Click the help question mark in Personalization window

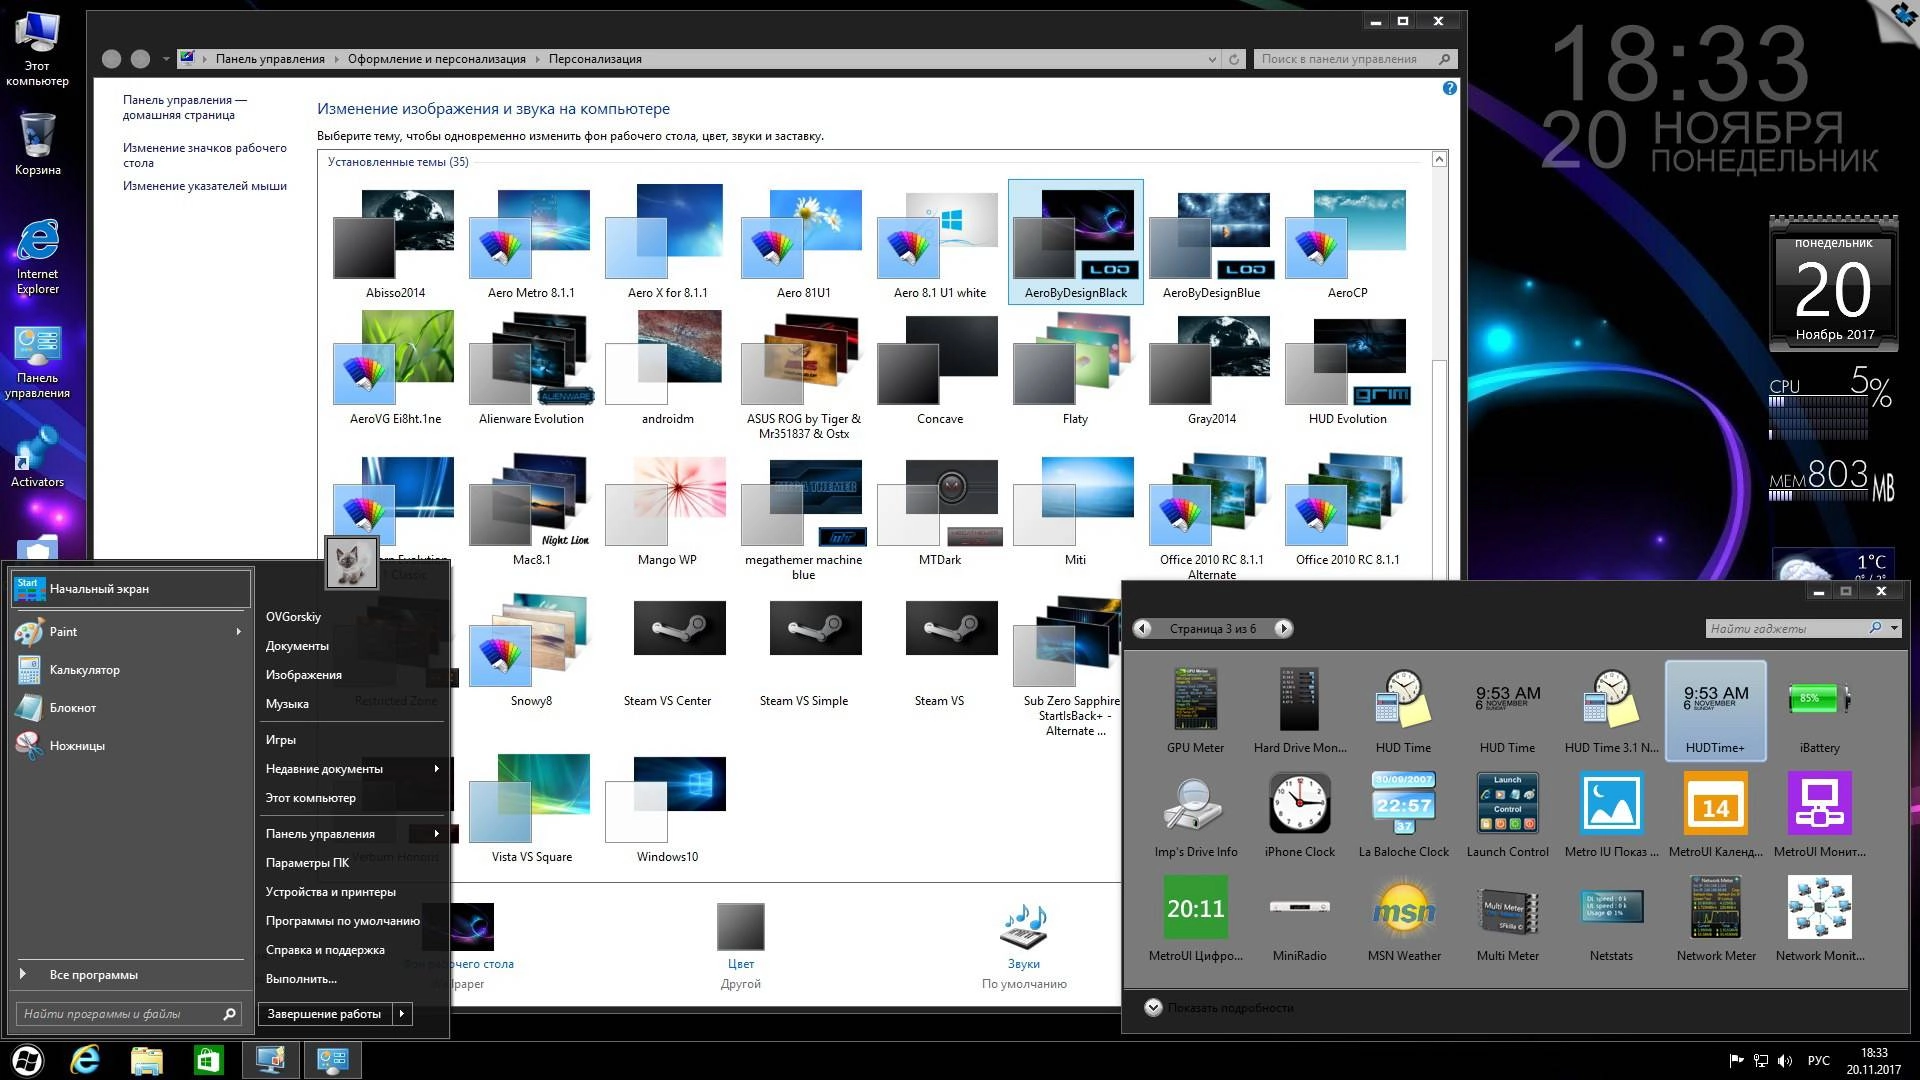pos(1450,88)
